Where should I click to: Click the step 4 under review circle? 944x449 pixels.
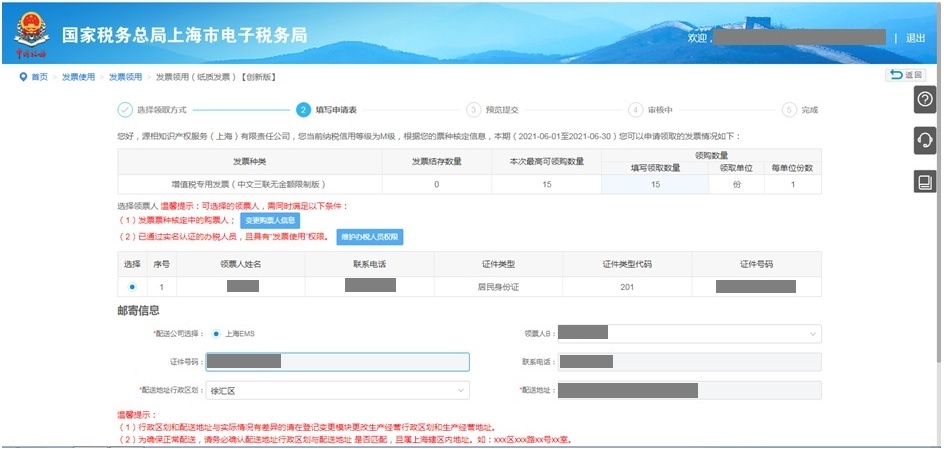[x=636, y=110]
